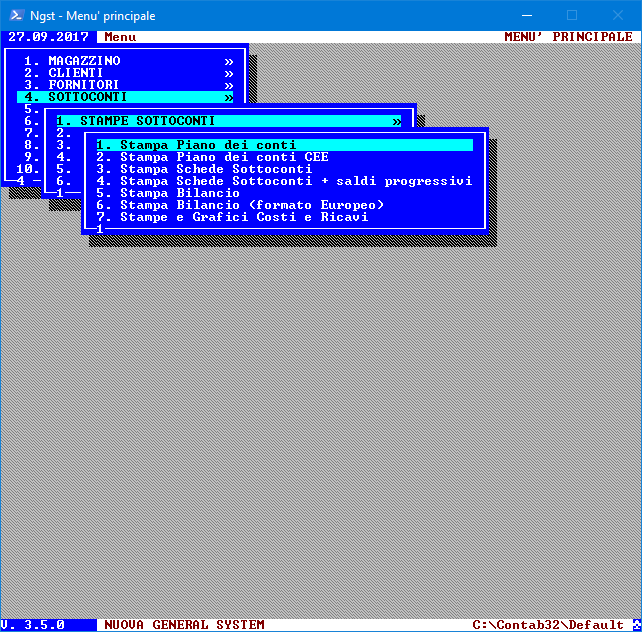Click the » arrow next to CLIENTI
The width and height of the screenshot is (642, 632).
pyautogui.click(x=229, y=73)
